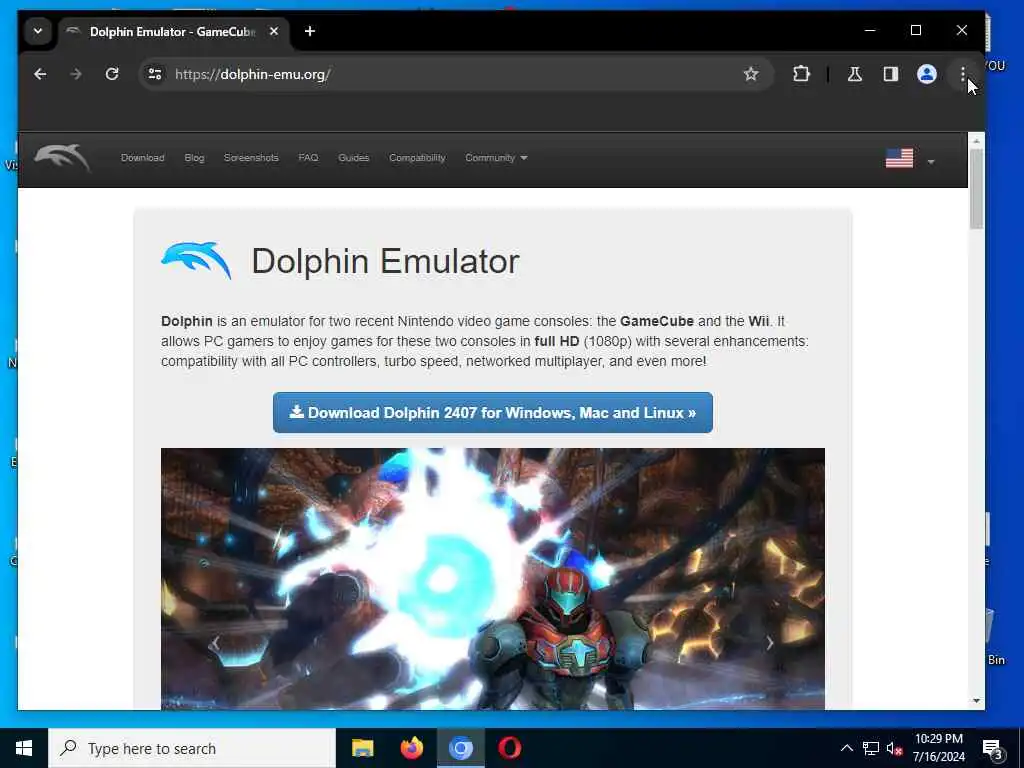Open the tab search dropdown
The height and width of the screenshot is (768, 1024).
(x=38, y=31)
